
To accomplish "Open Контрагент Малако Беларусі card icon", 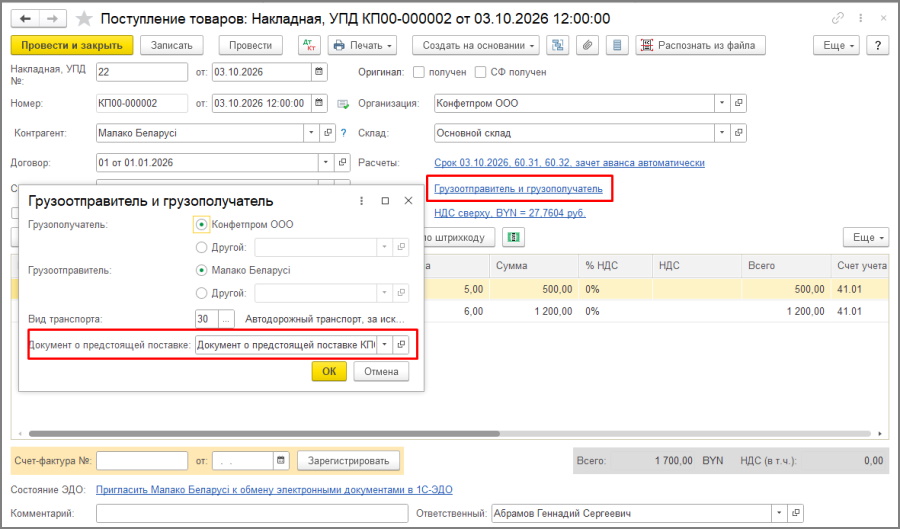I will tap(328, 133).
